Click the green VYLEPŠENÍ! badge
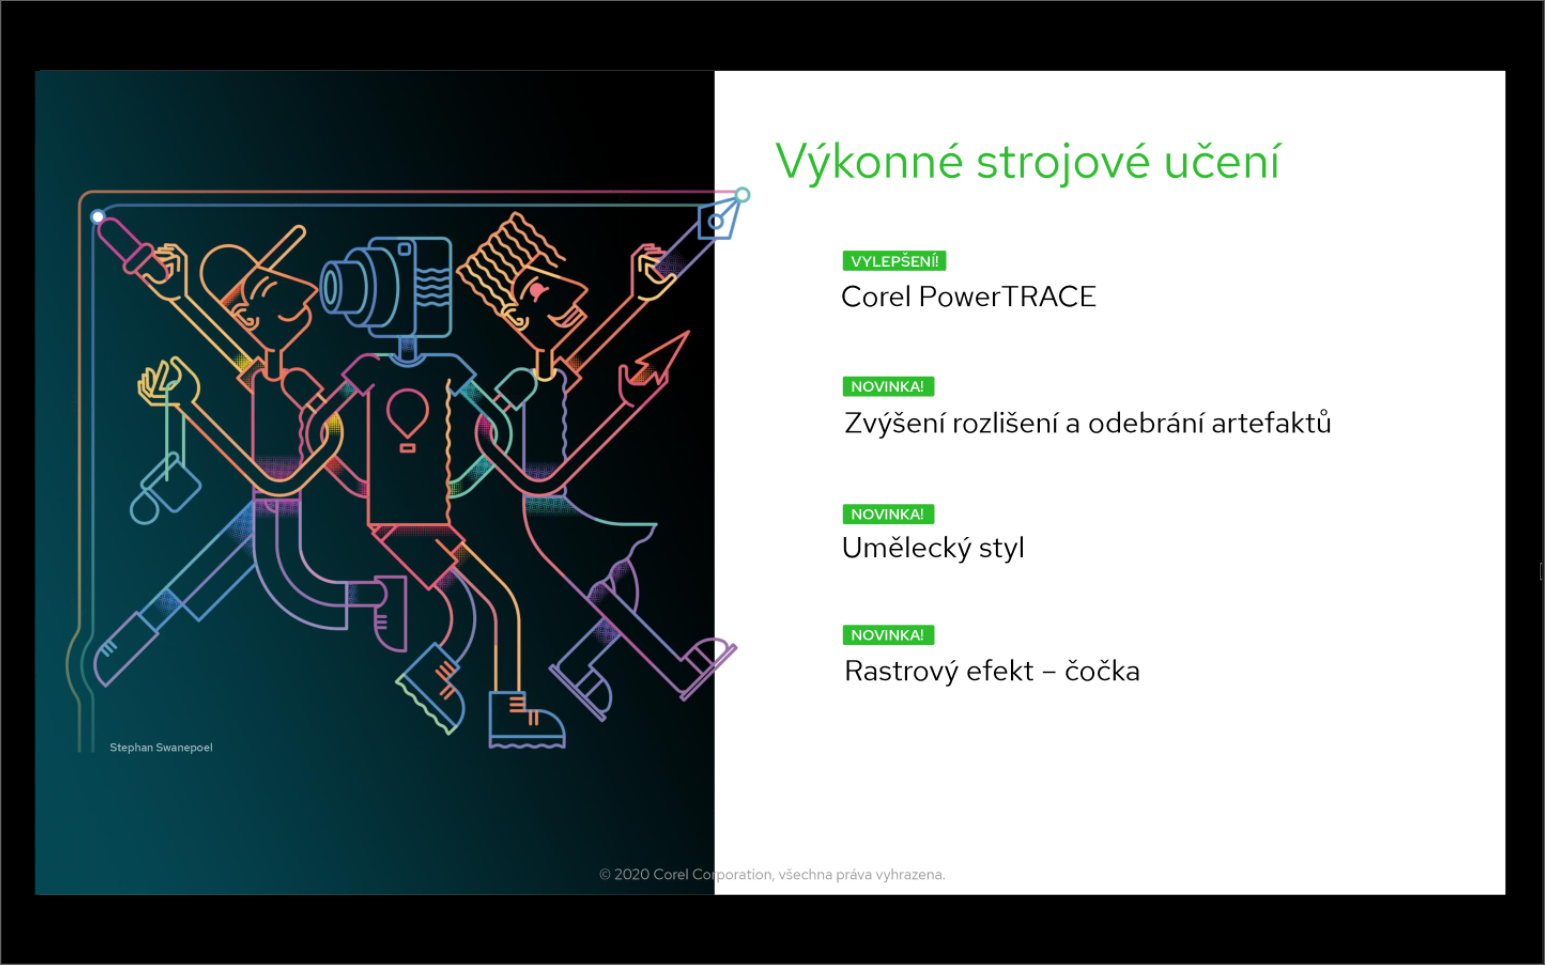This screenshot has height=965, width=1545. pos(894,261)
